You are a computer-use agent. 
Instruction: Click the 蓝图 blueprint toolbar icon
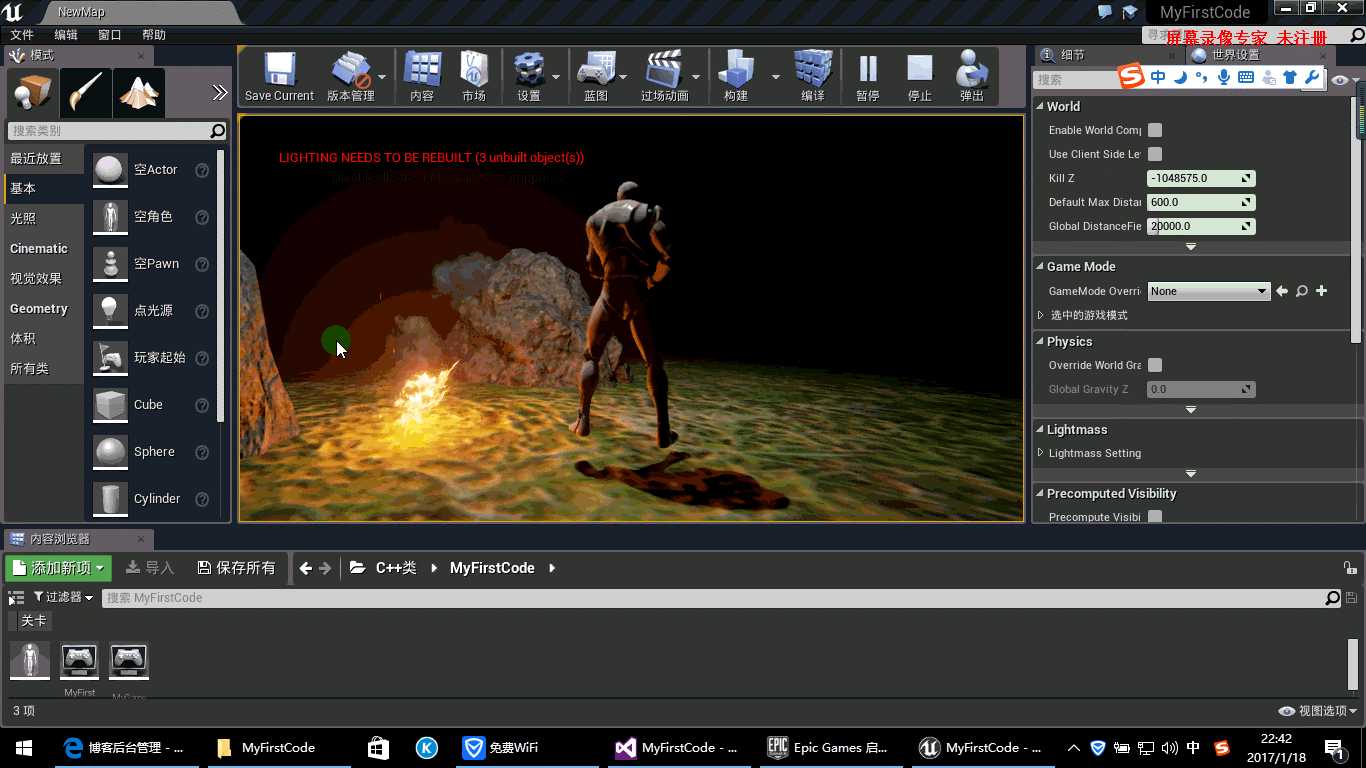coord(596,76)
